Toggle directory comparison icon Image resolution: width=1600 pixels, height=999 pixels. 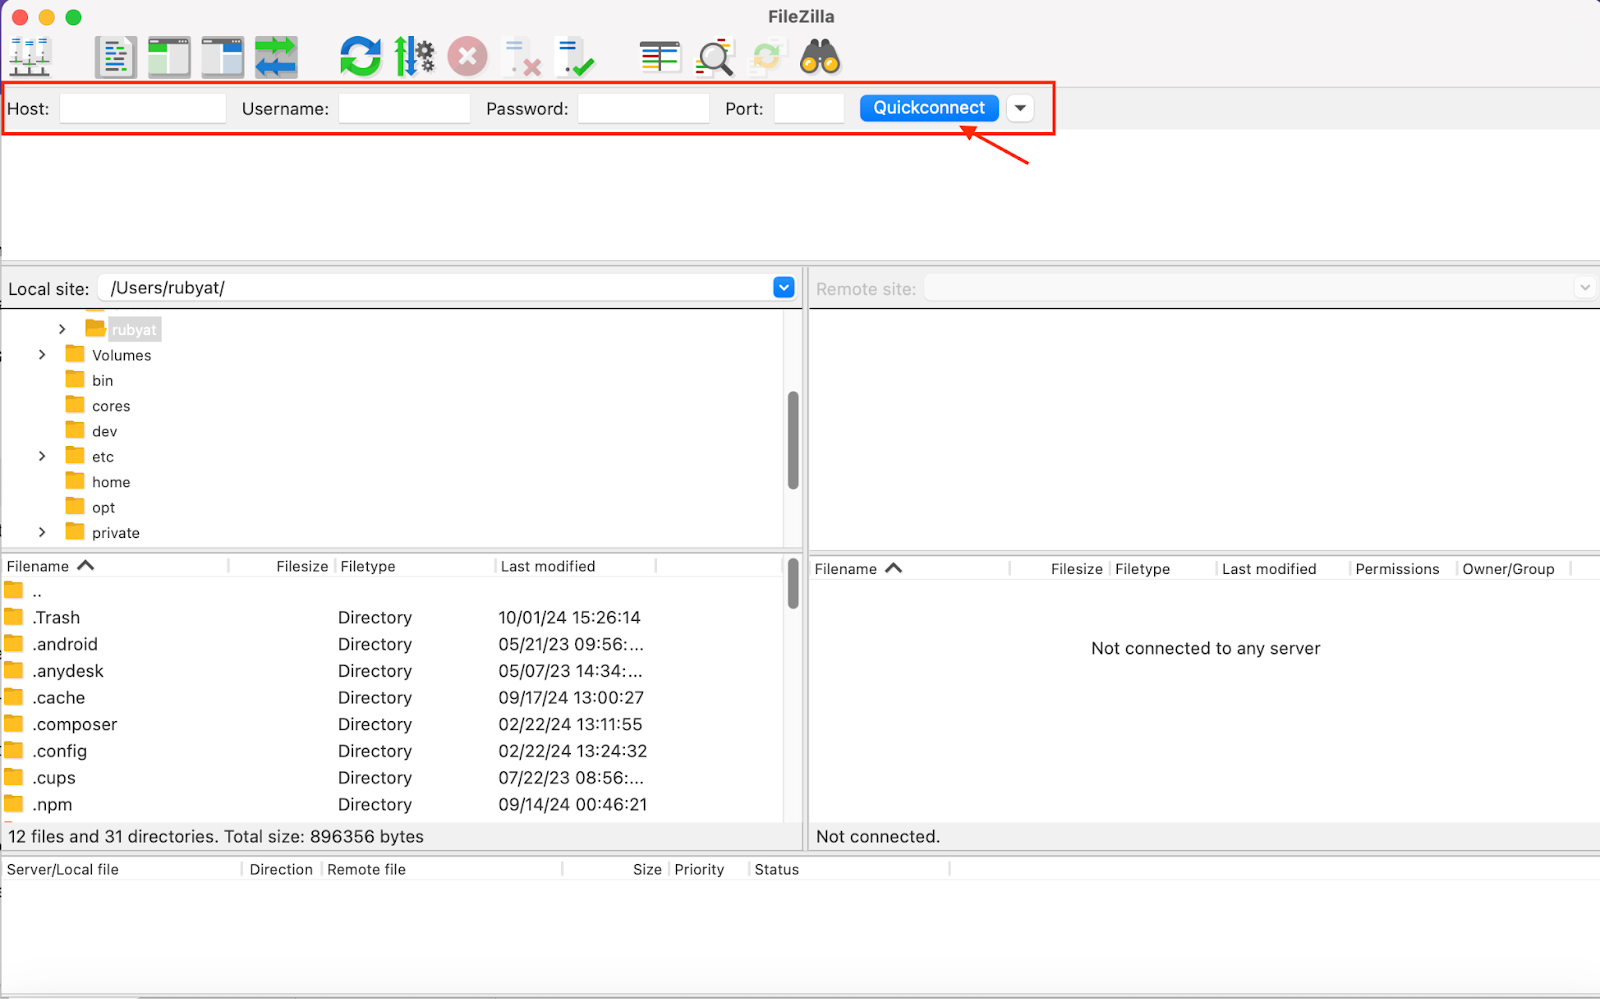pos(715,57)
